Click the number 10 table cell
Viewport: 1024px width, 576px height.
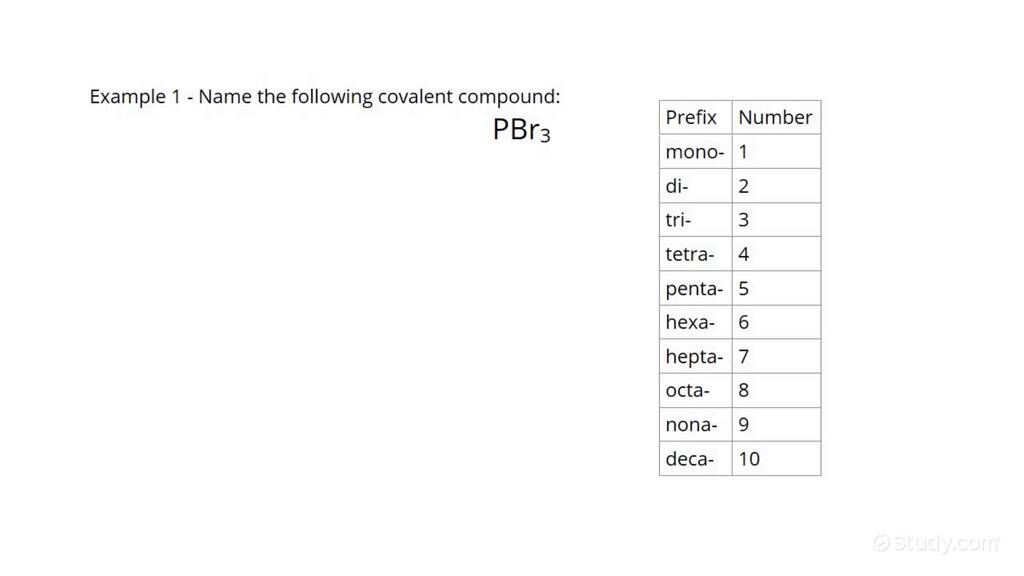click(x=776, y=458)
